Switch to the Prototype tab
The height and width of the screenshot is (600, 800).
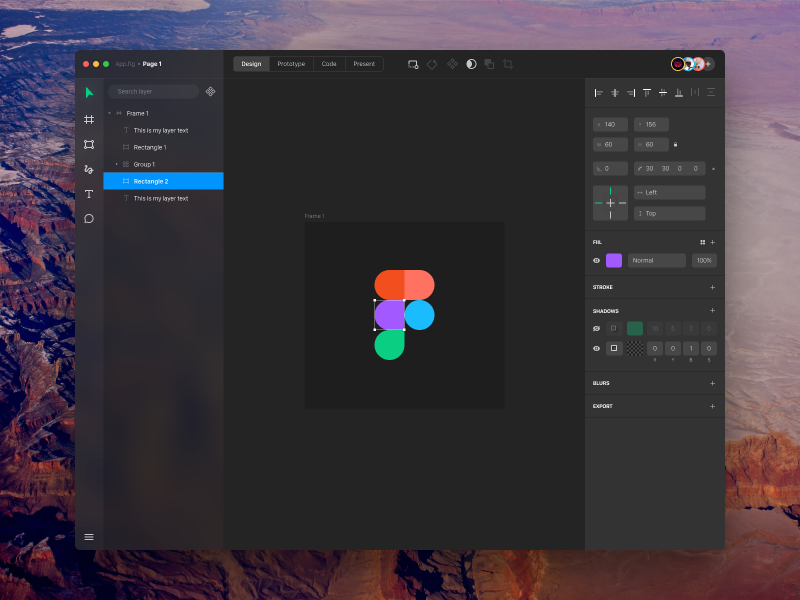click(291, 64)
